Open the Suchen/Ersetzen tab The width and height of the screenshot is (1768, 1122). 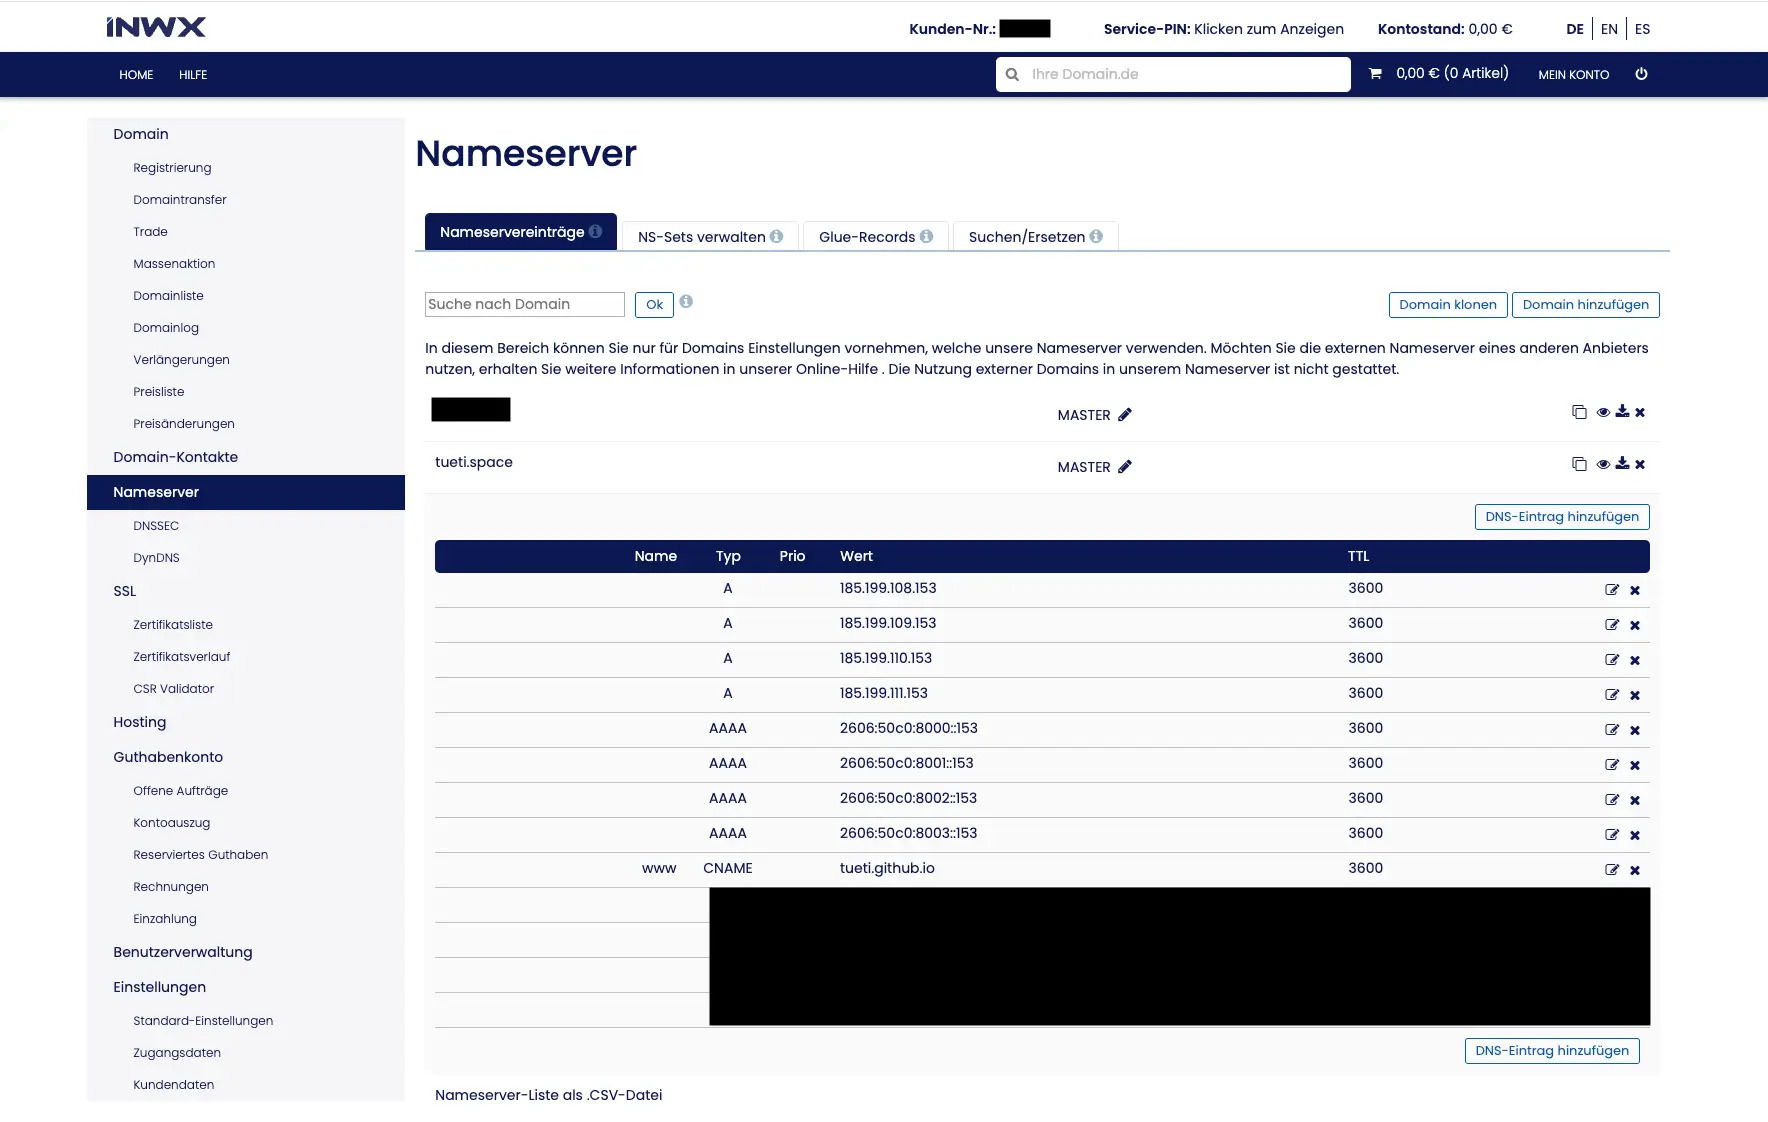pos(1026,236)
